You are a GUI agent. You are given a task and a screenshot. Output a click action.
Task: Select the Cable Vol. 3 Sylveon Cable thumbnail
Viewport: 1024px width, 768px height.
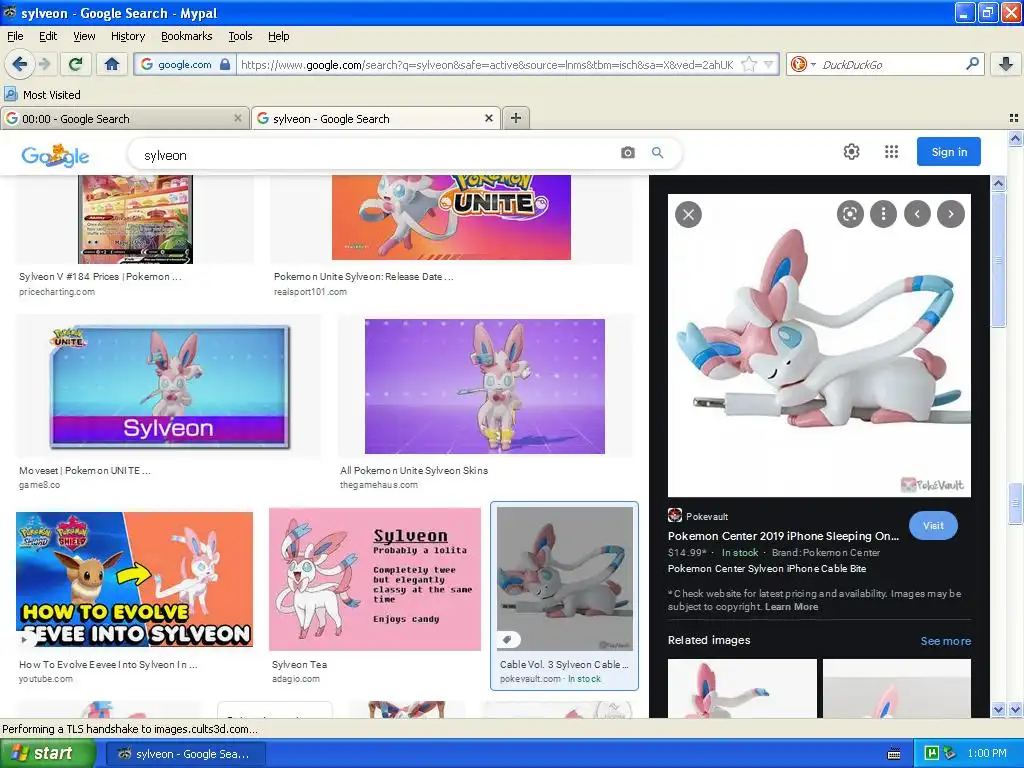(565, 579)
